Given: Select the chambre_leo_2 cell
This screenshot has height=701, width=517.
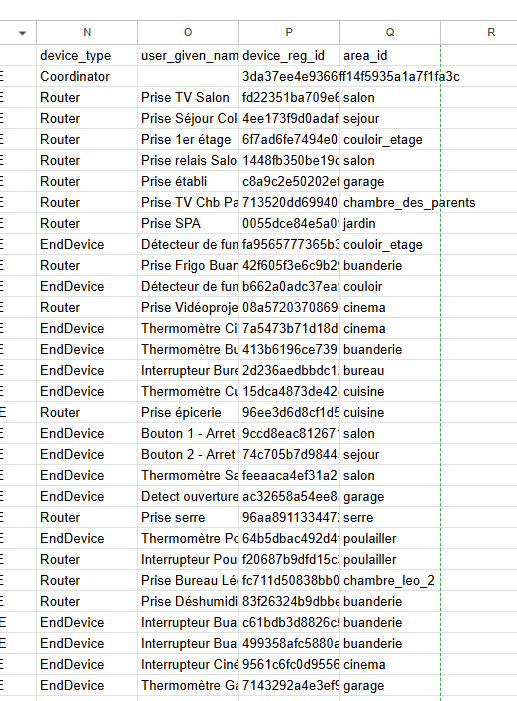Looking at the screenshot, I should coord(390,580).
